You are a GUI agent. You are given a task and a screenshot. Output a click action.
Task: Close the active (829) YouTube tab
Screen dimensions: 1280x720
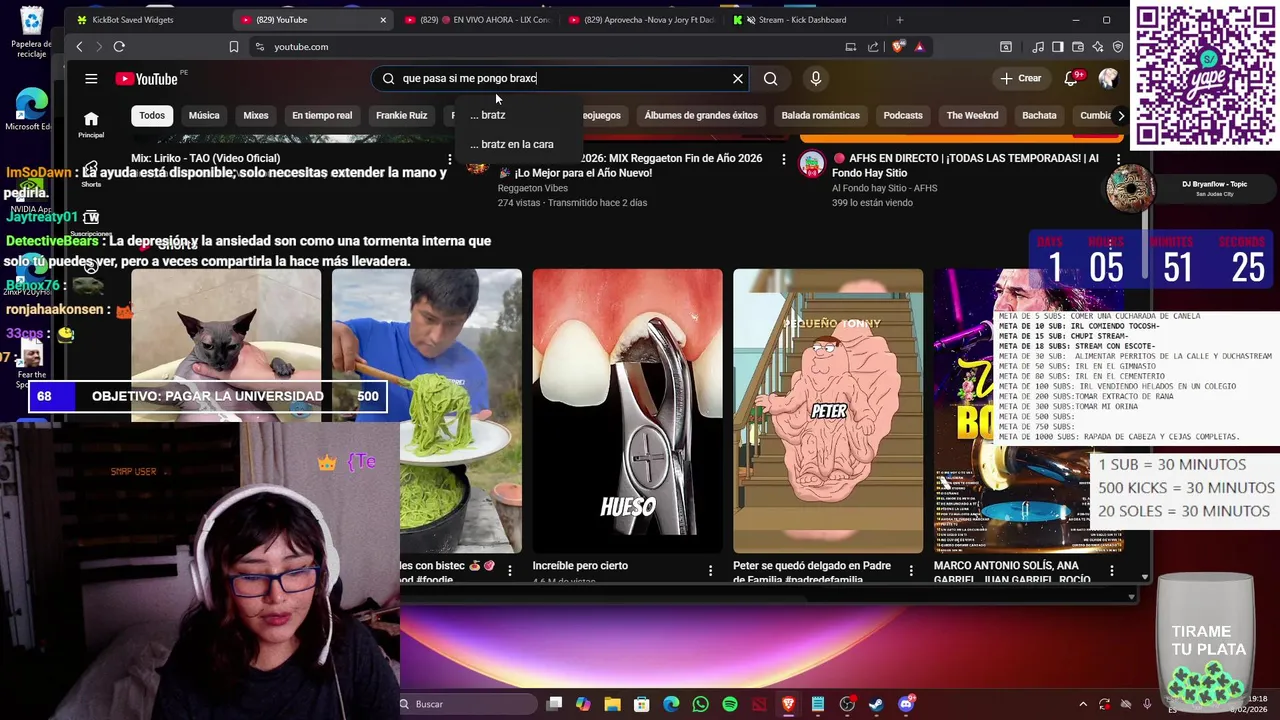(382, 19)
